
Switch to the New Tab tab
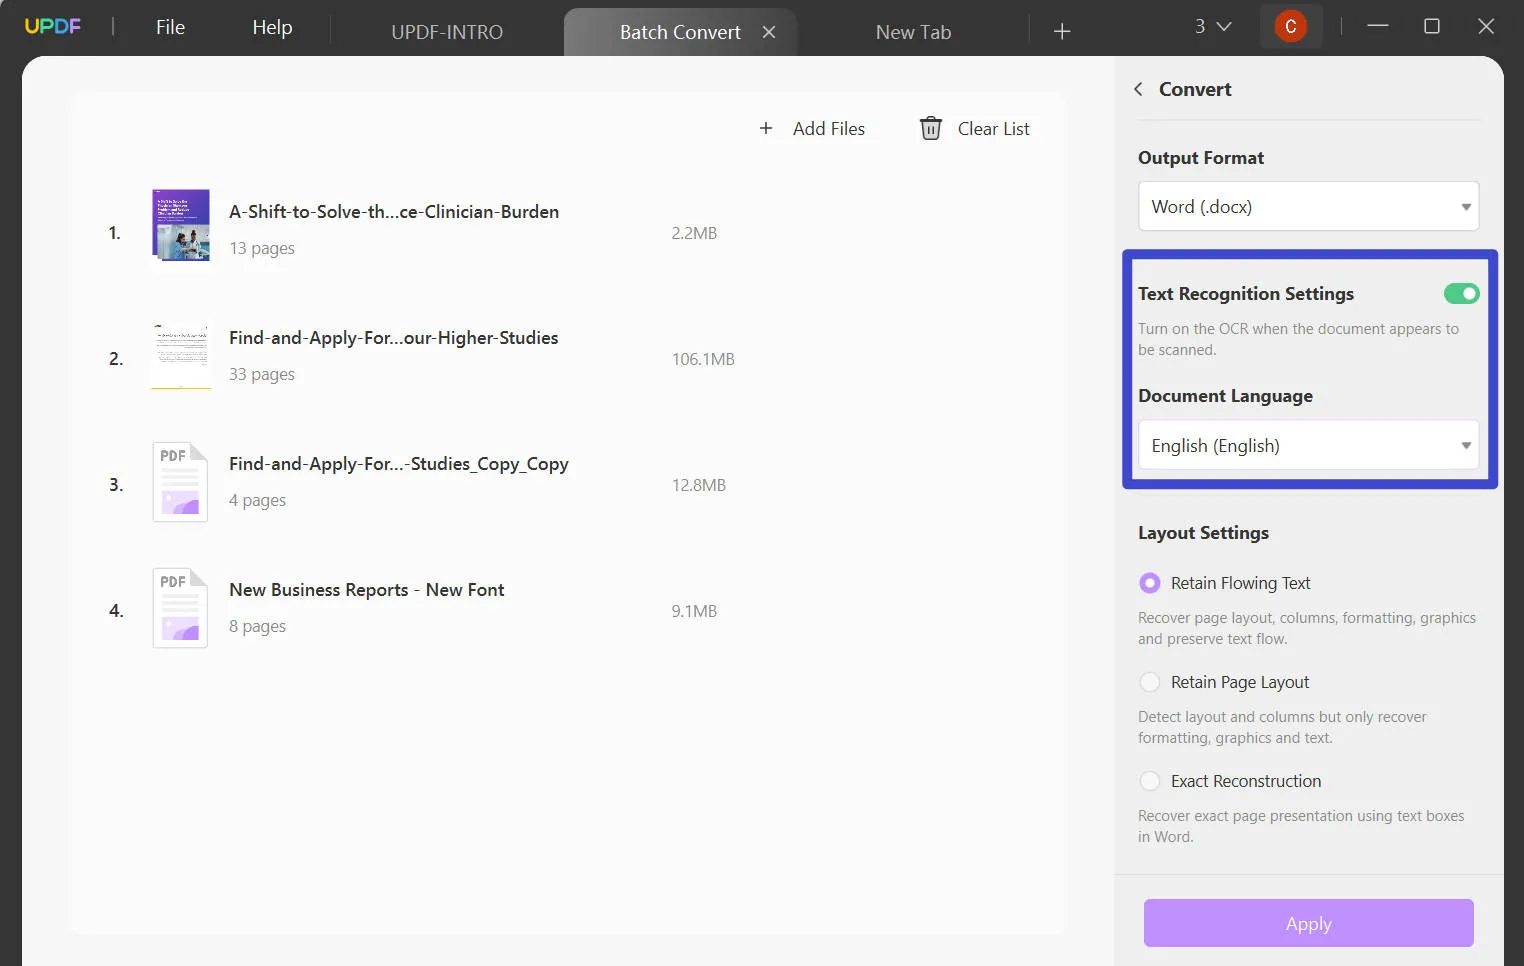click(x=913, y=32)
